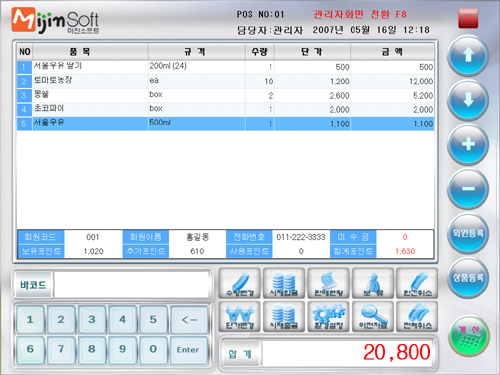Switch to admin screen via 관리자화면 전환 F8
This screenshot has width=500, height=375.
coord(360,14)
